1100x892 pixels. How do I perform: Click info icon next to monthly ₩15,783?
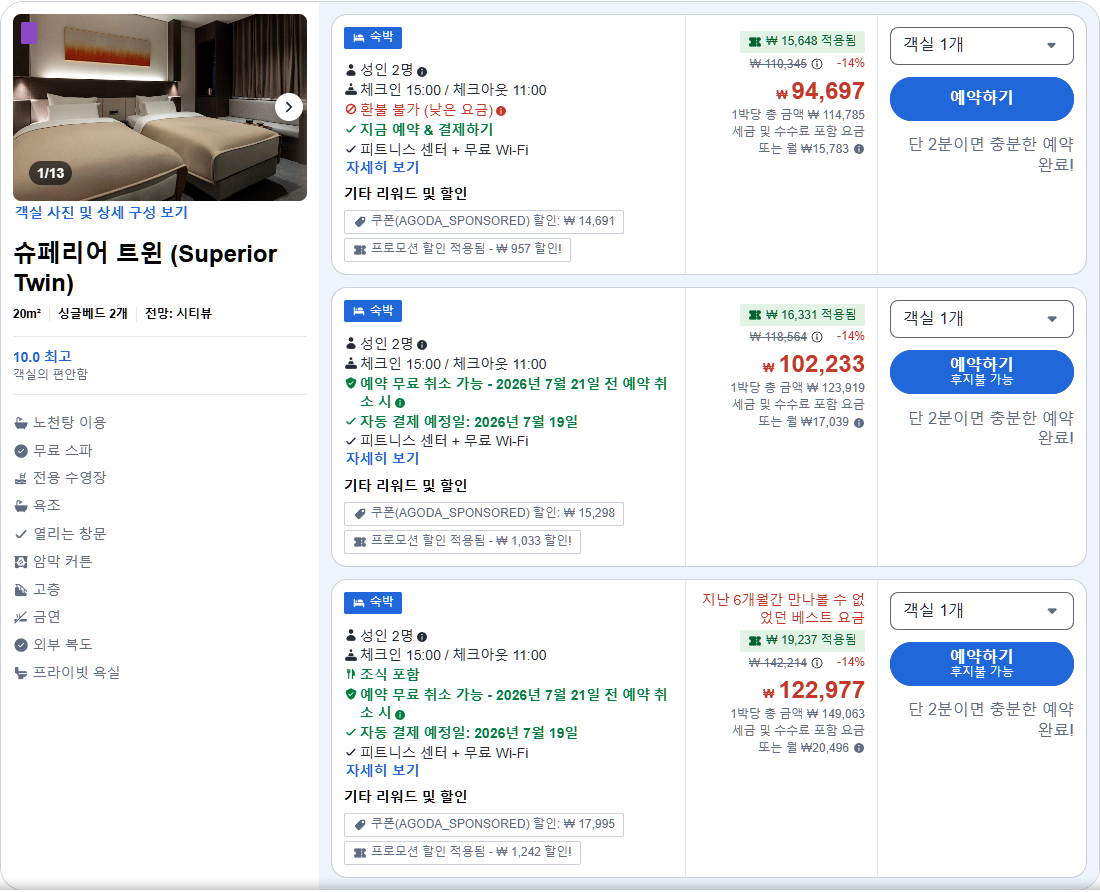(x=859, y=149)
